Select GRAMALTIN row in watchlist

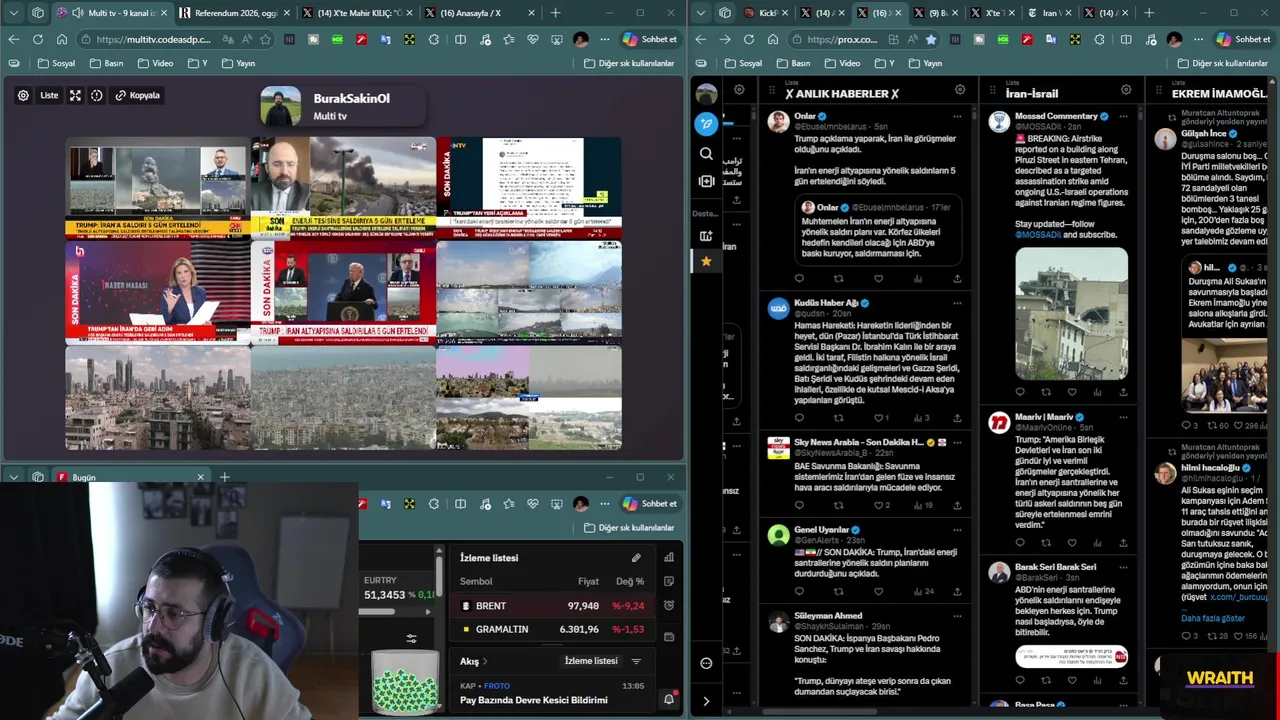(x=552, y=629)
